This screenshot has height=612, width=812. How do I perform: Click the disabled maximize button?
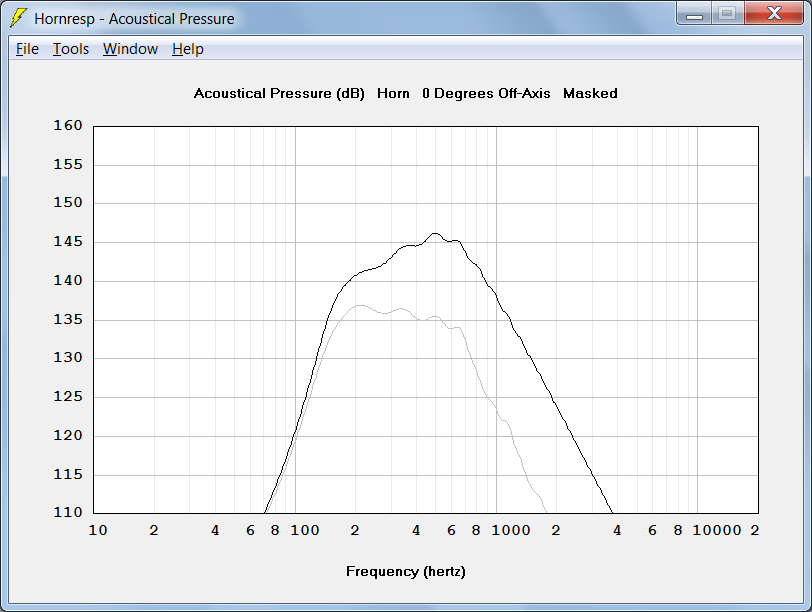[x=728, y=14]
